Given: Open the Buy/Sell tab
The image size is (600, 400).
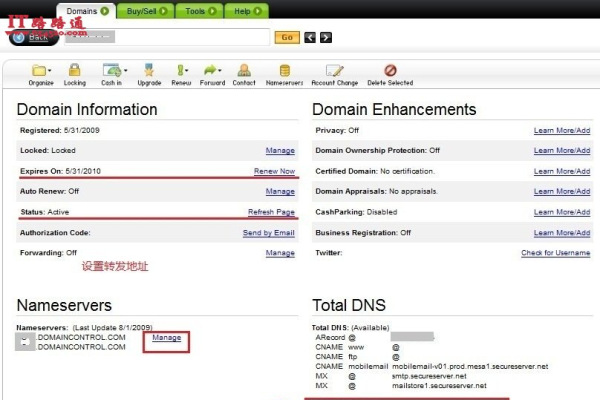Looking at the screenshot, I should pos(146,11).
